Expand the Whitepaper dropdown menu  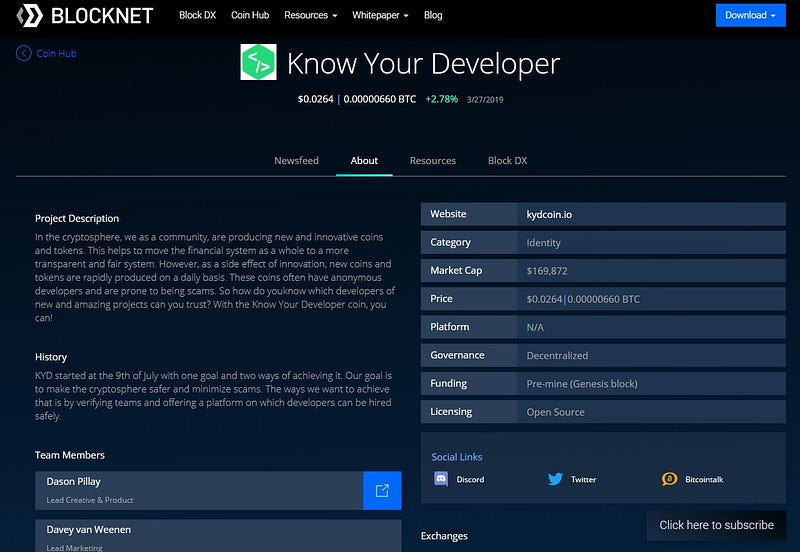point(380,15)
